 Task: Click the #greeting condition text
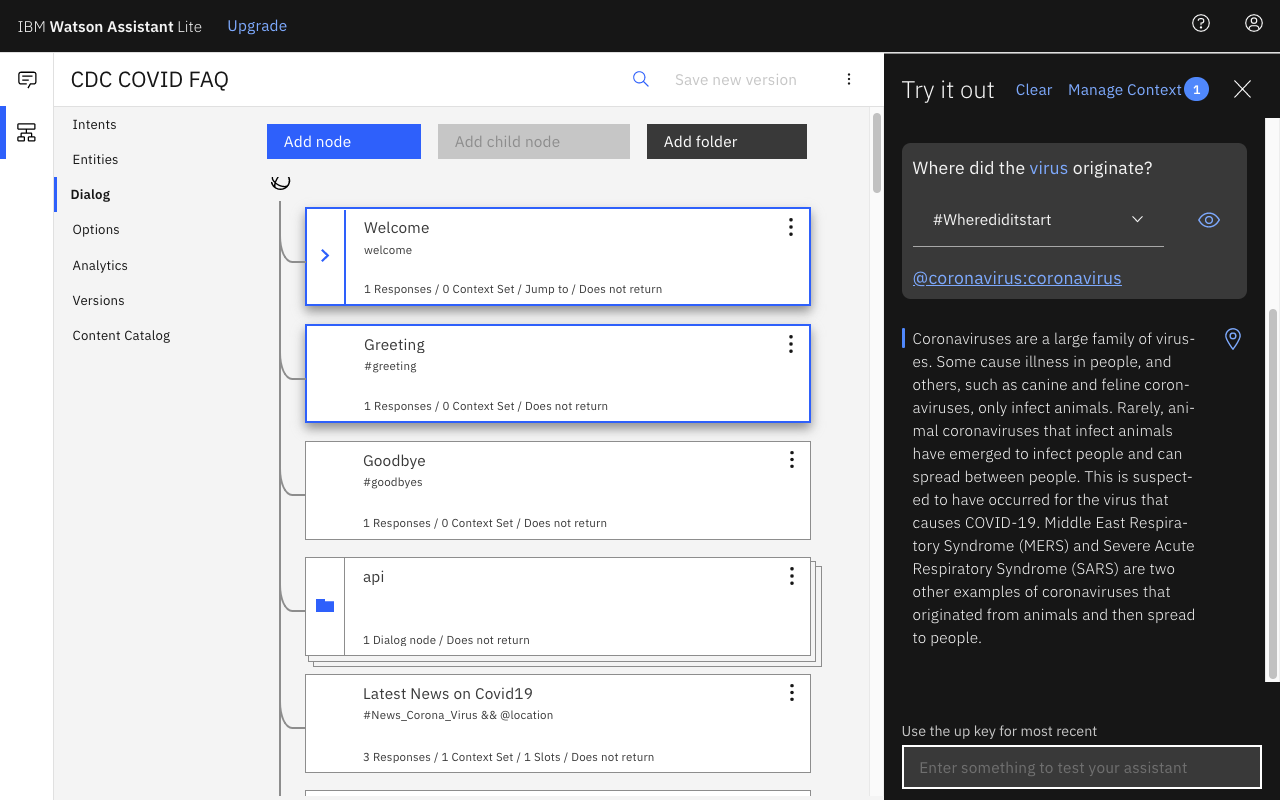(390, 366)
